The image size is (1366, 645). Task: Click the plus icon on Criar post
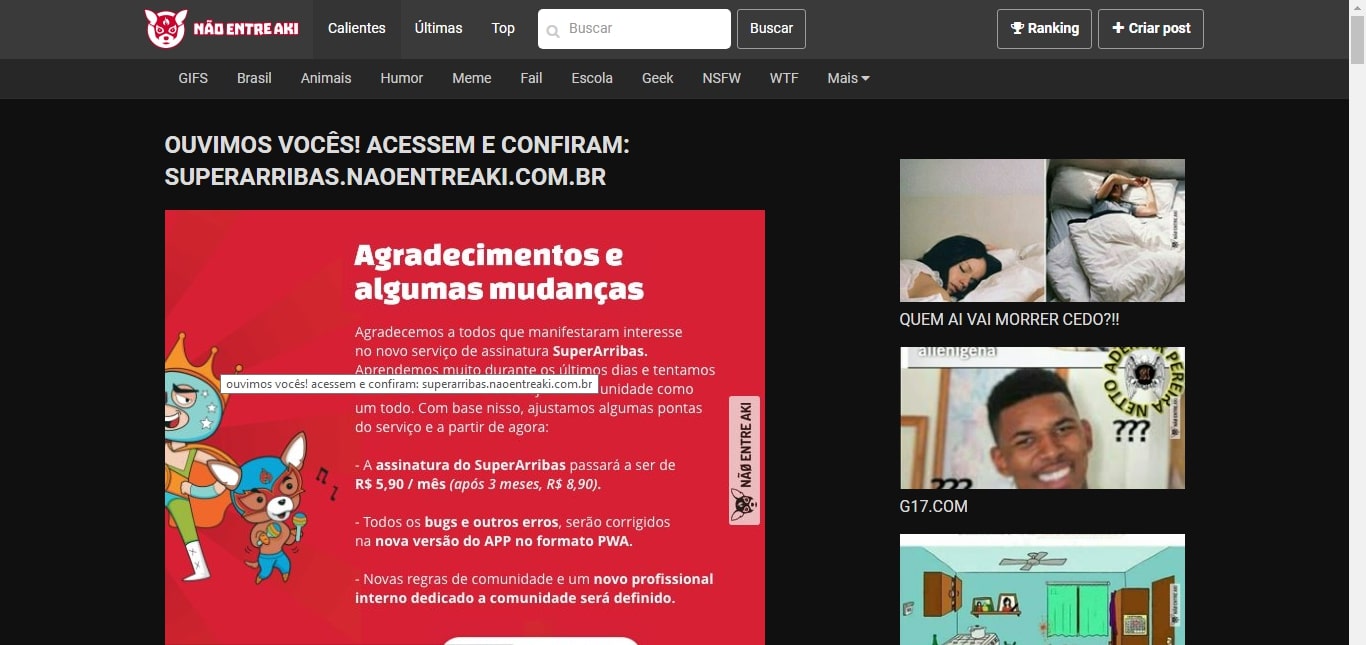(1118, 28)
